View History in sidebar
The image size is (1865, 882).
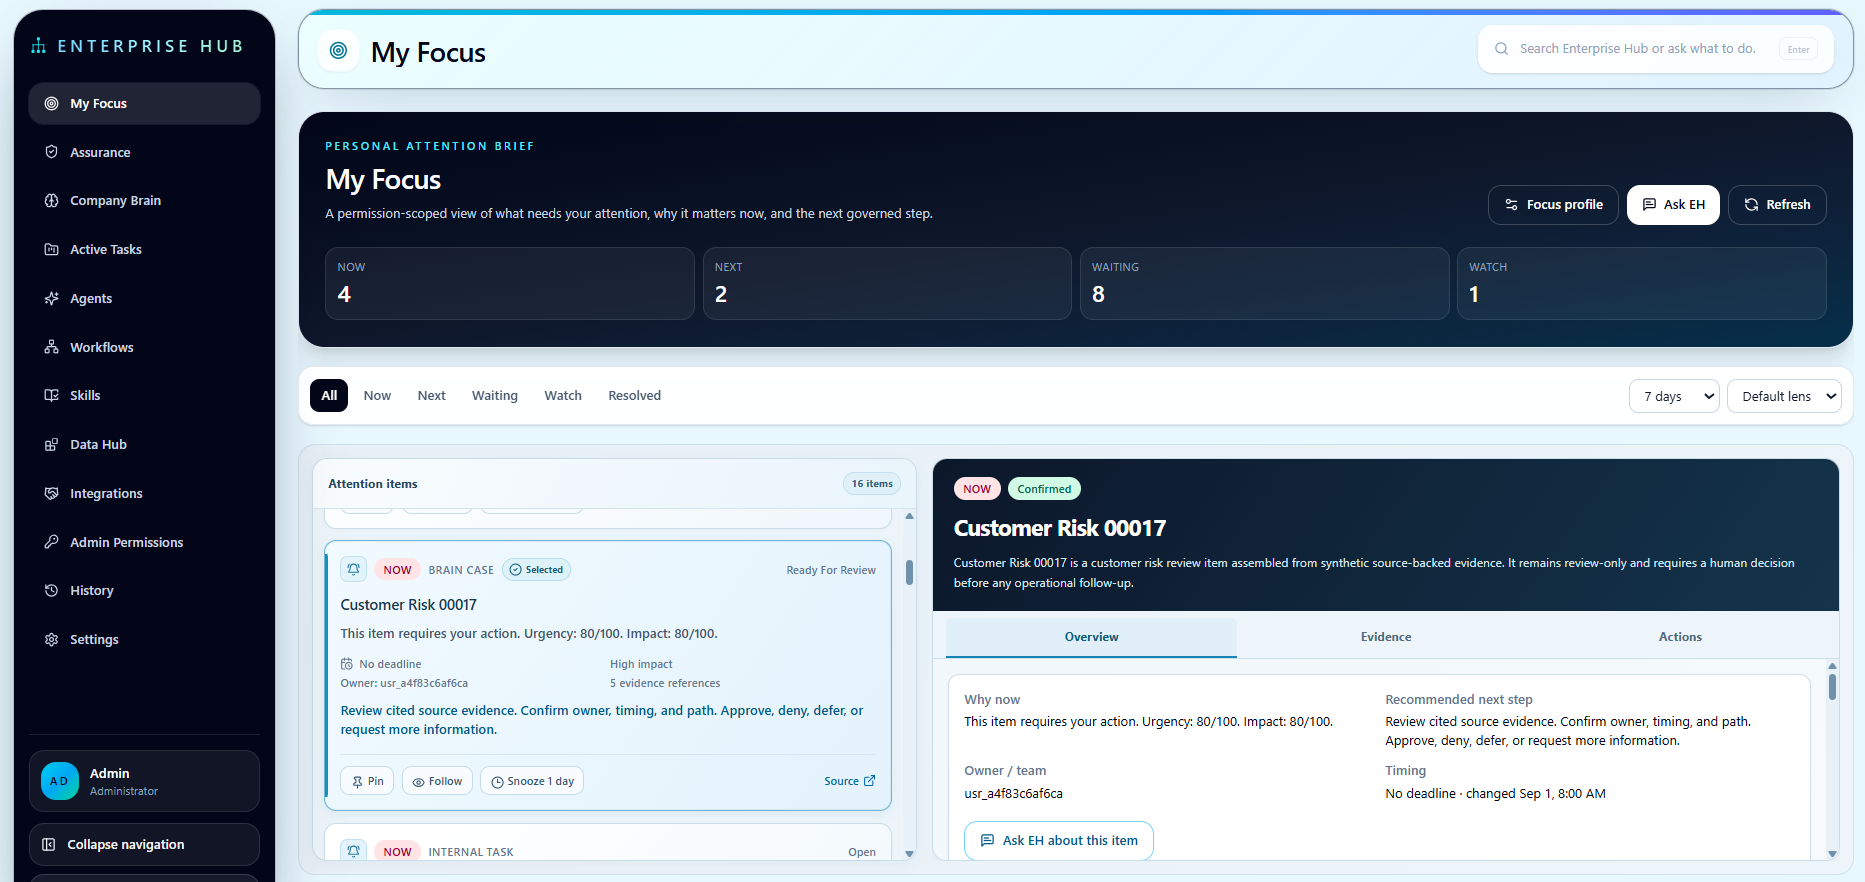click(x=144, y=590)
